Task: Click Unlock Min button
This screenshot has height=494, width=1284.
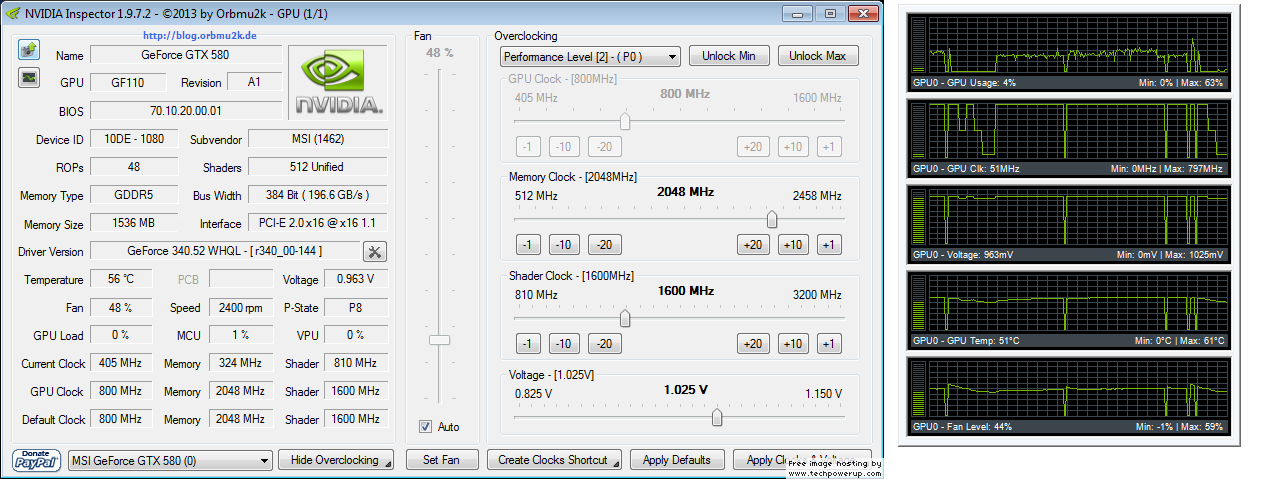Action: 729,56
